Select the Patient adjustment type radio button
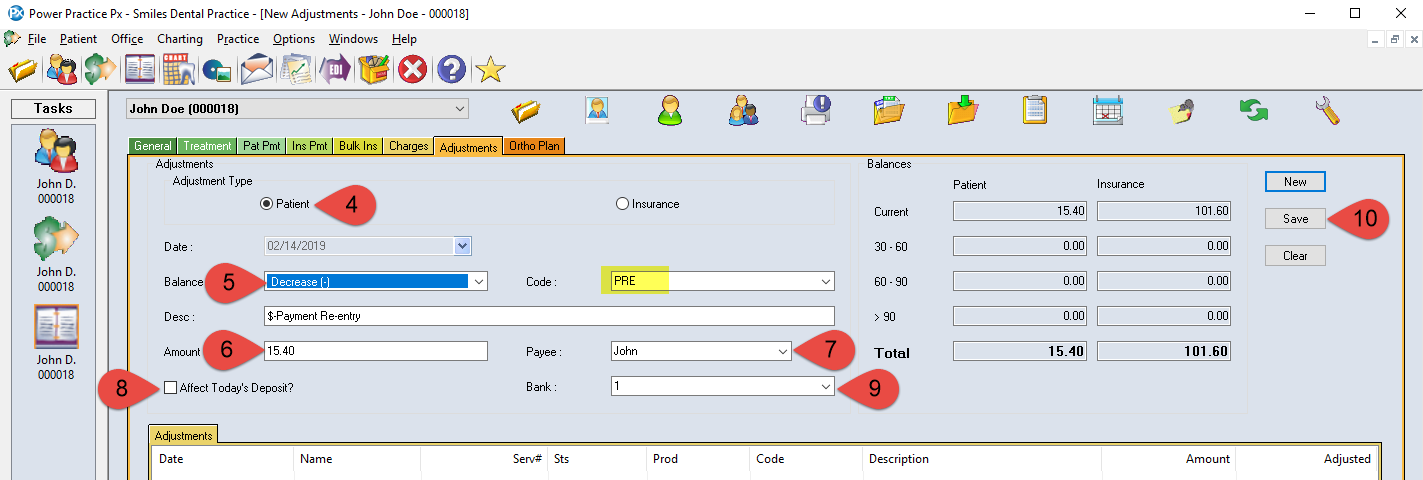The image size is (1423, 480). tap(266, 204)
